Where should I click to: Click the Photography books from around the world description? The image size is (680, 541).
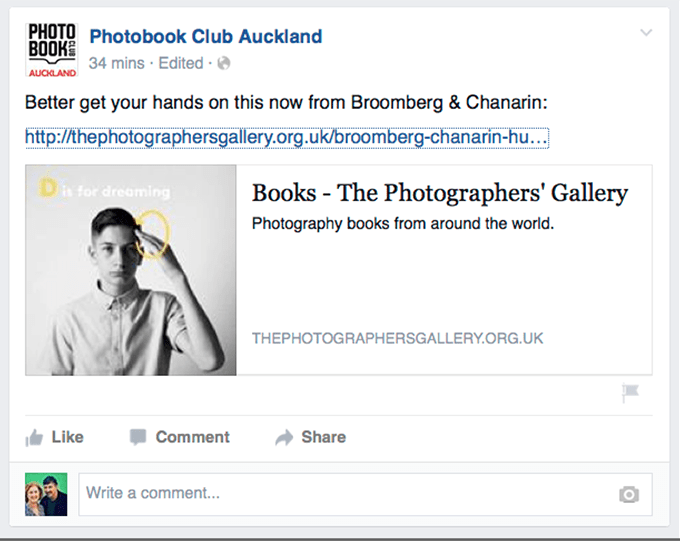[403, 223]
